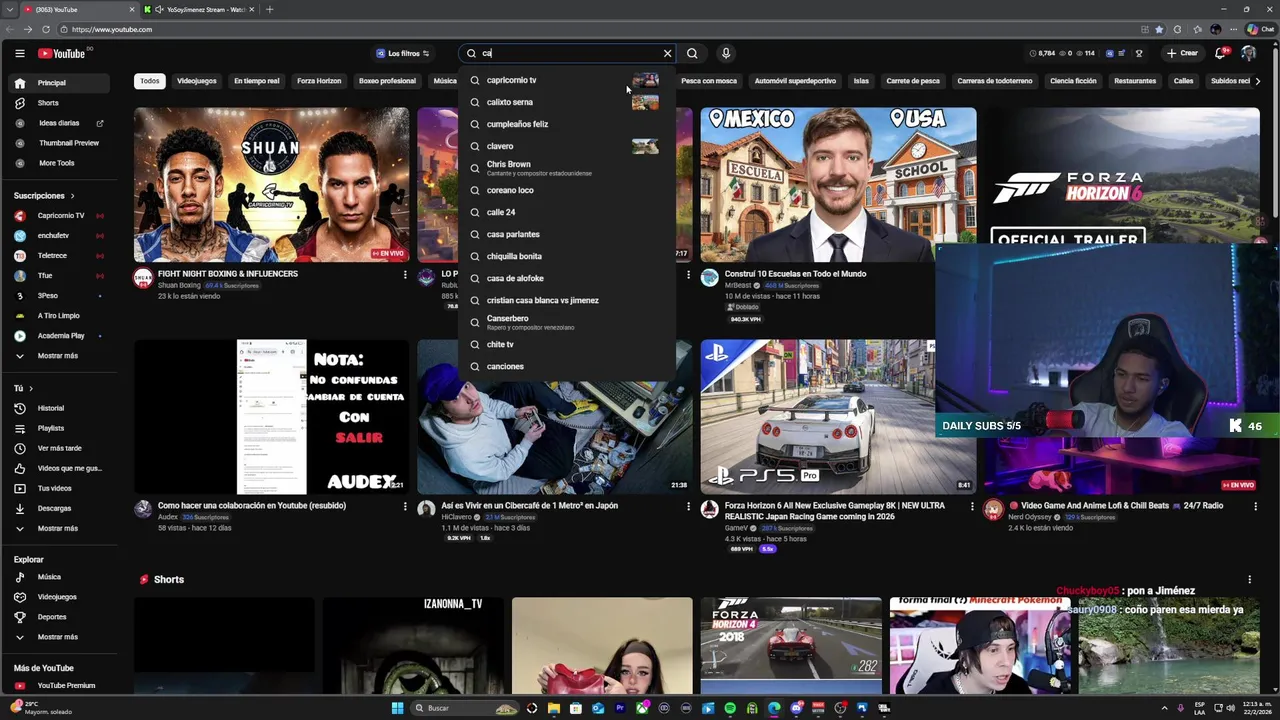Viewport: 1280px width, 720px height.
Task: Expand Mostrar más under Descargas
Action: coord(58,528)
